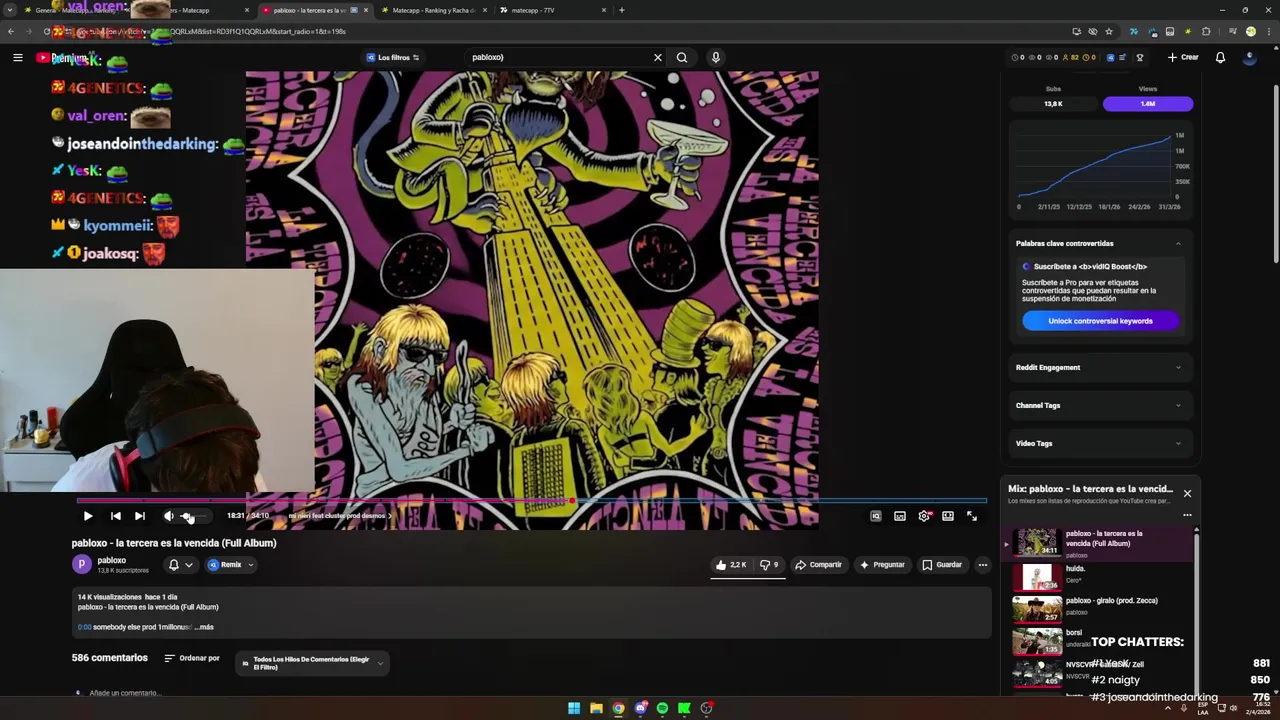The image size is (1280, 720).
Task: Open the player settings gear
Action: (x=924, y=516)
